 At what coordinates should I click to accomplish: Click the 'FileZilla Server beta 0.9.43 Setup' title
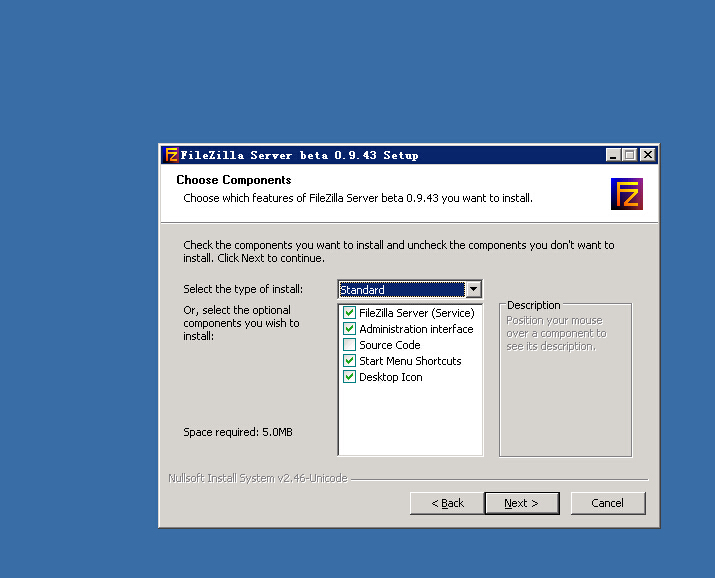click(x=299, y=155)
